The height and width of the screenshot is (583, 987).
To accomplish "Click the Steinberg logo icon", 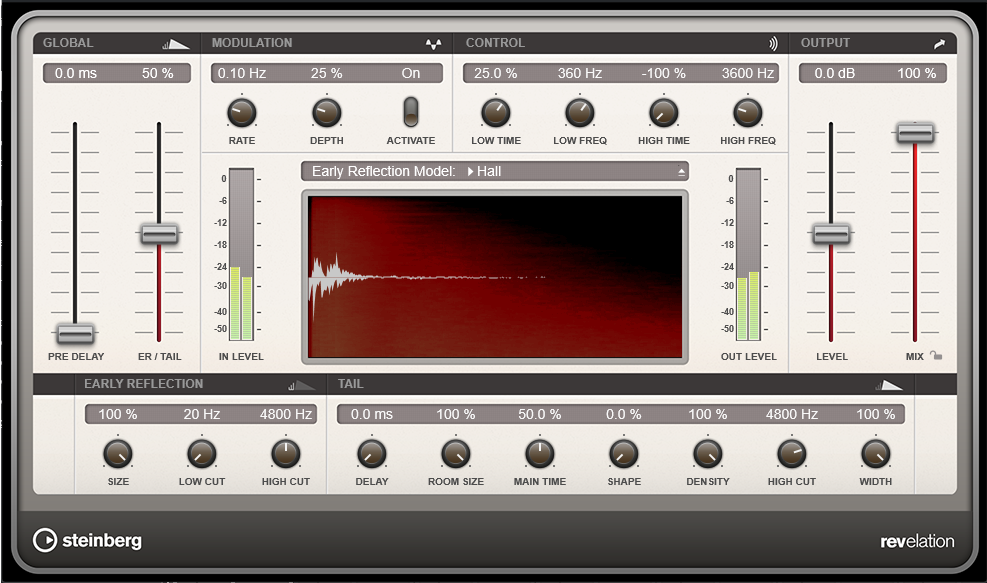I will (x=45, y=540).
